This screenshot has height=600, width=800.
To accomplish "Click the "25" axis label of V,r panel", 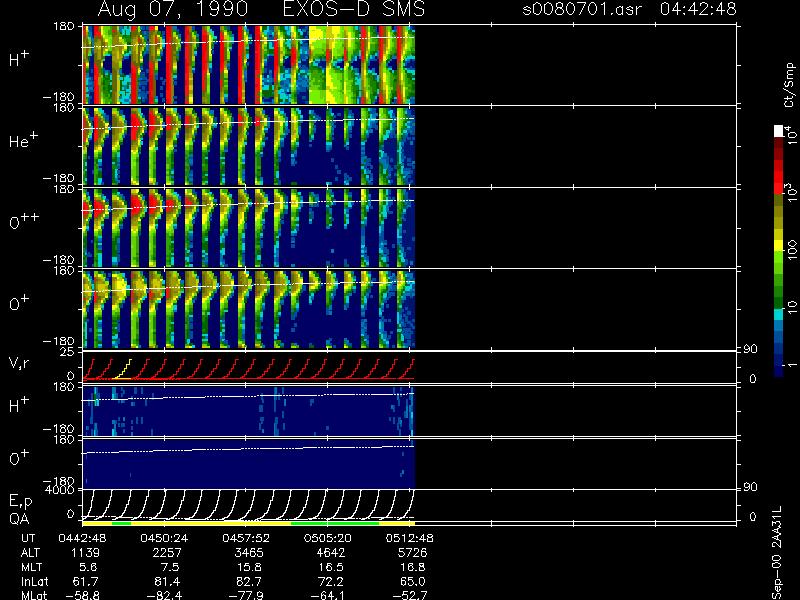I will click(x=69, y=352).
